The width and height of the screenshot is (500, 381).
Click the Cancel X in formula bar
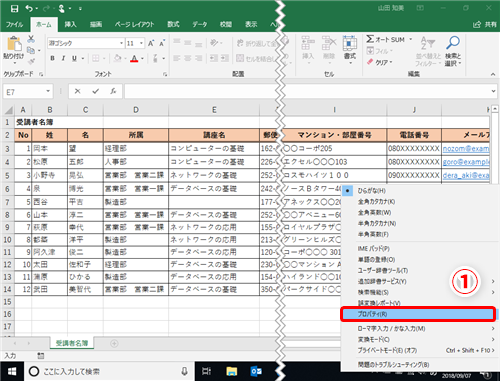coord(77,91)
